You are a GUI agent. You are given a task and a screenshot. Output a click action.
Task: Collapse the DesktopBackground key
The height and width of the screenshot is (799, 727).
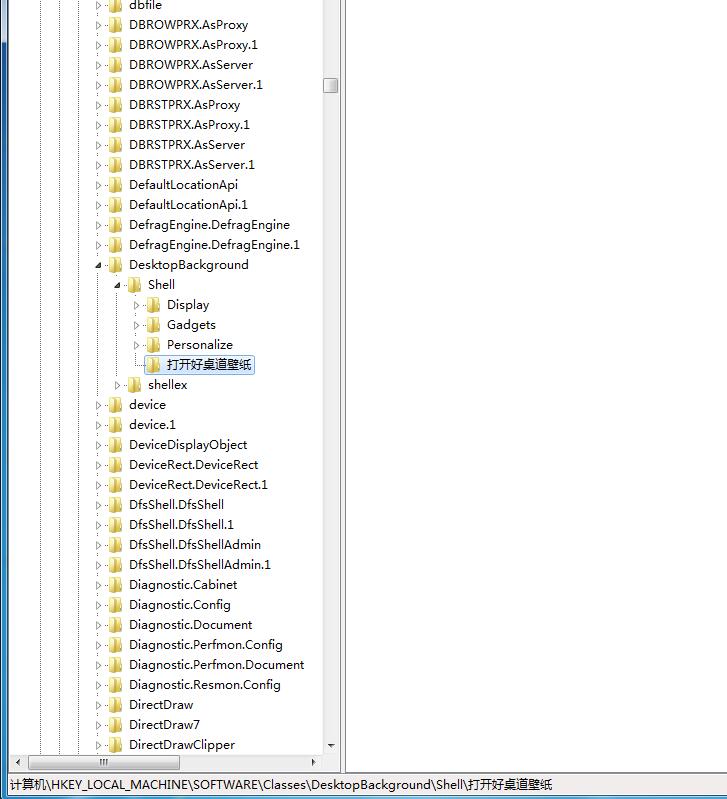pyautogui.click(x=98, y=265)
